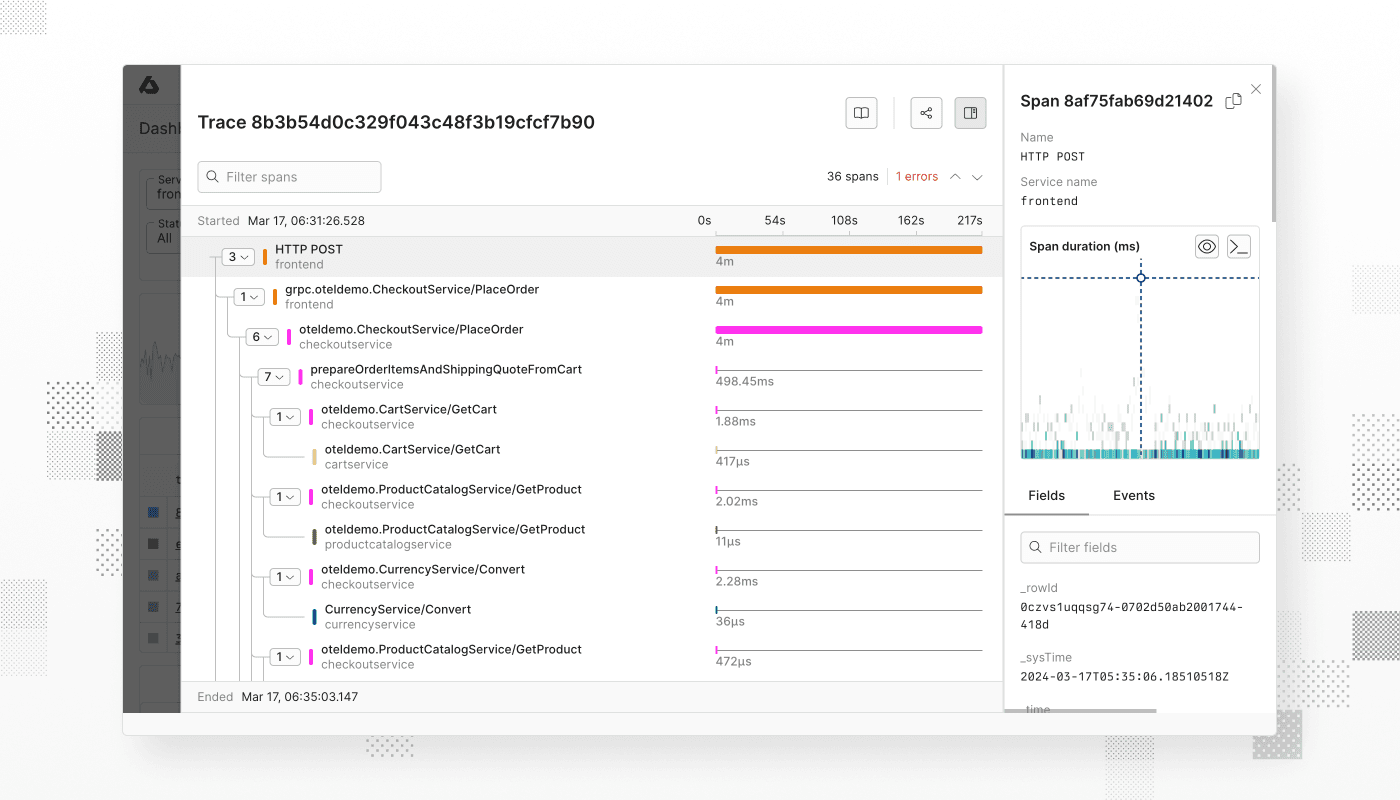Screen dimensions: 1400x800
Task: Jump to next error with down chevron
Action: click(977, 177)
